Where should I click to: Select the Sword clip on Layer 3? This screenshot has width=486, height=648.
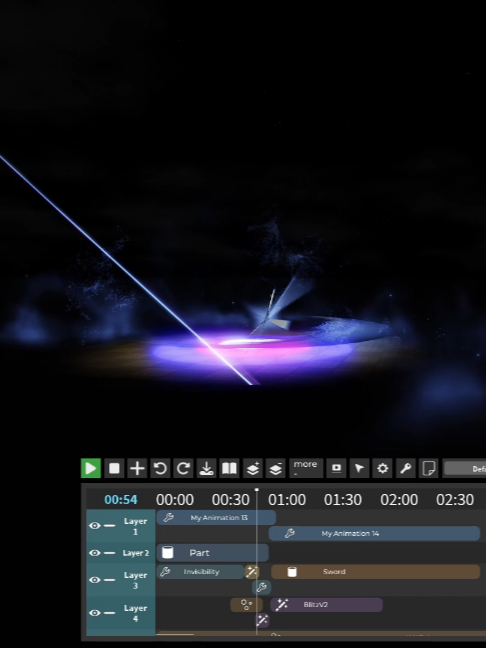(x=376, y=572)
